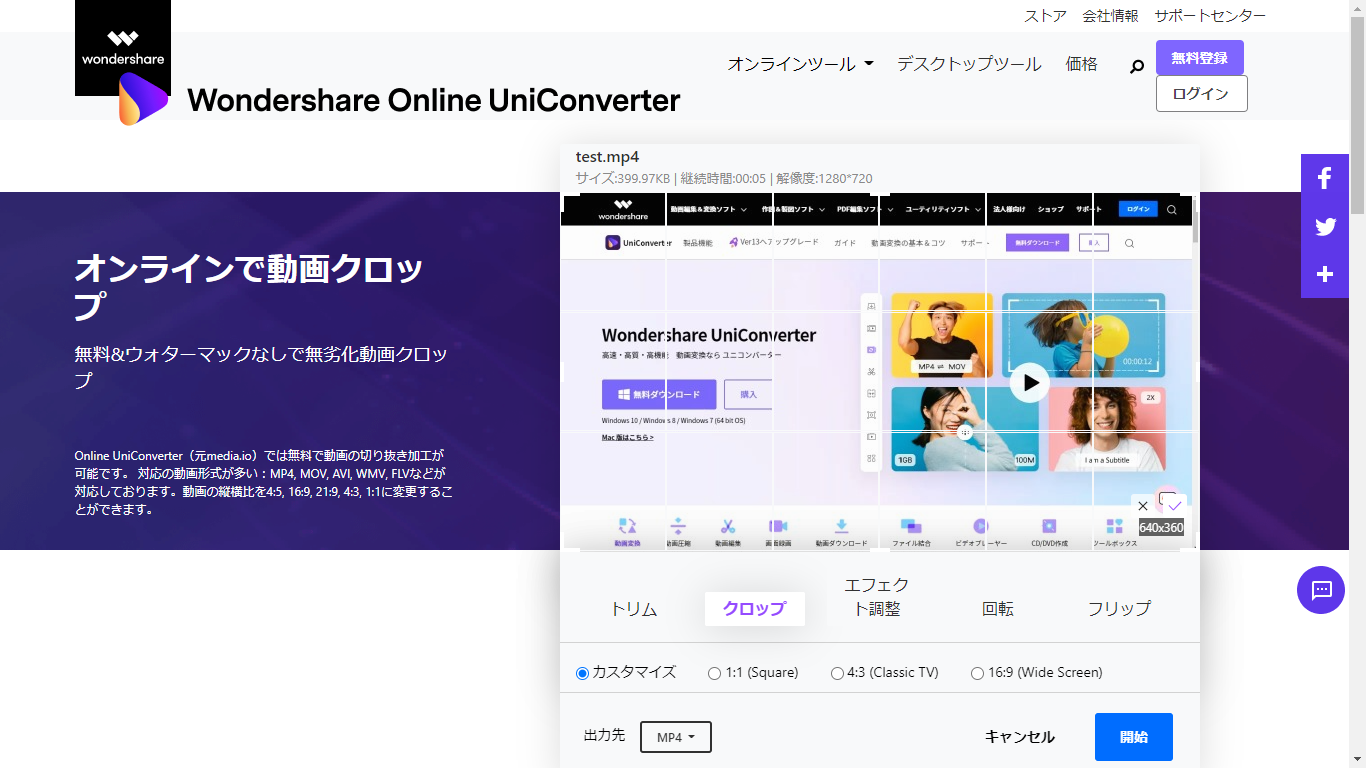Click the 出力先 label
Viewport: 1366px width, 768px height.
coord(604,735)
